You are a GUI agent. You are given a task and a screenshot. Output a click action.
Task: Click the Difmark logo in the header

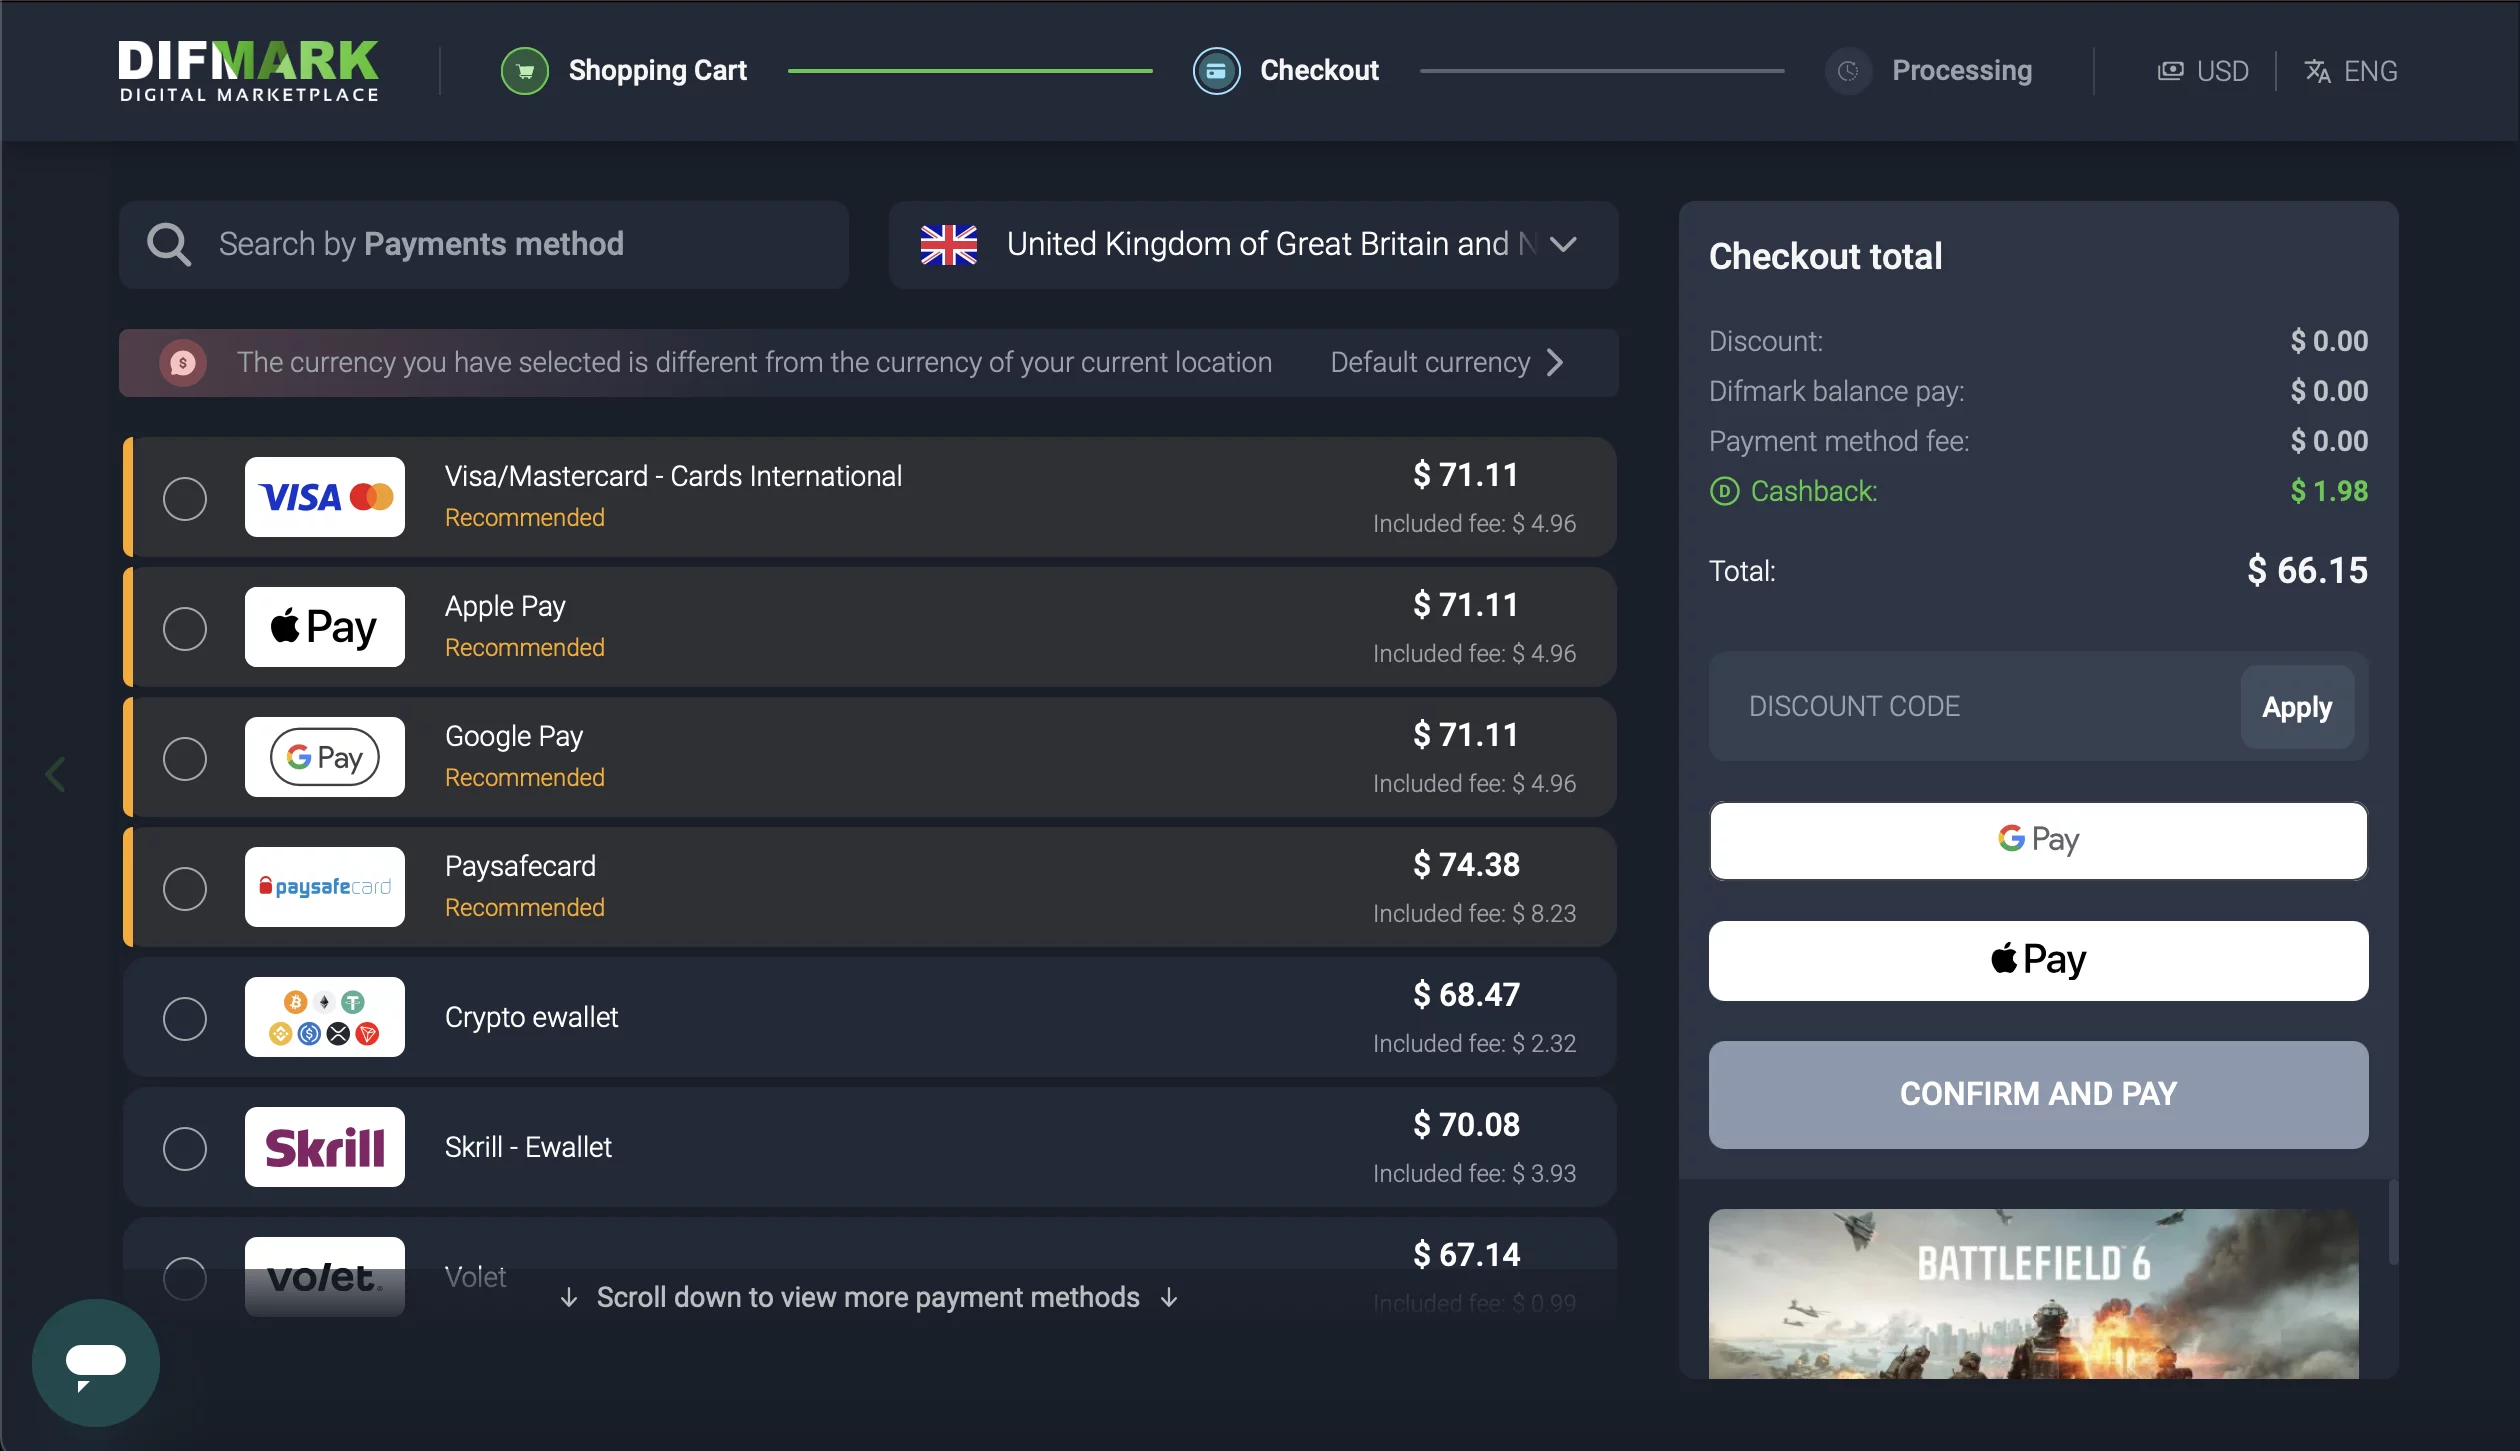point(248,70)
